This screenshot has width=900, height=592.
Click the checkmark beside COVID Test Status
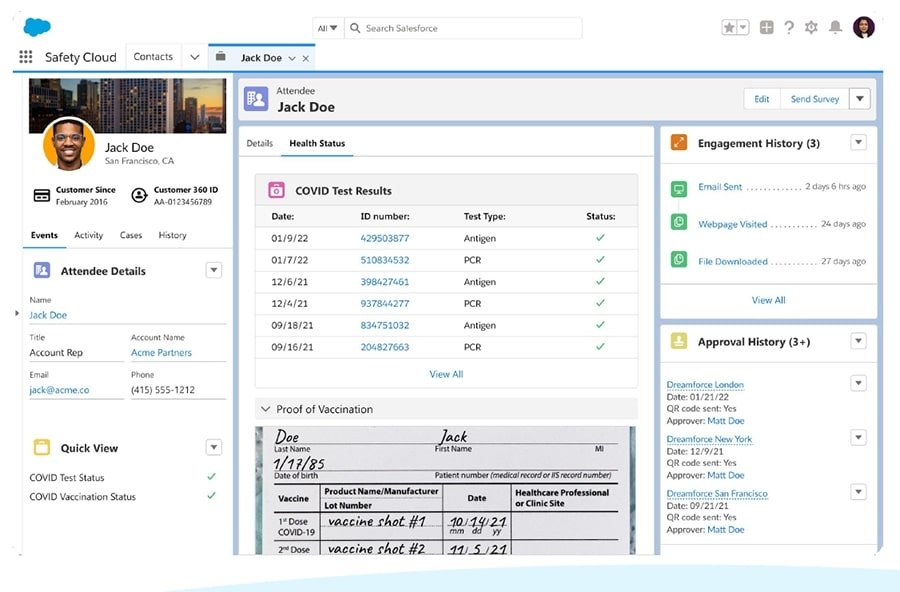pyautogui.click(x=210, y=478)
